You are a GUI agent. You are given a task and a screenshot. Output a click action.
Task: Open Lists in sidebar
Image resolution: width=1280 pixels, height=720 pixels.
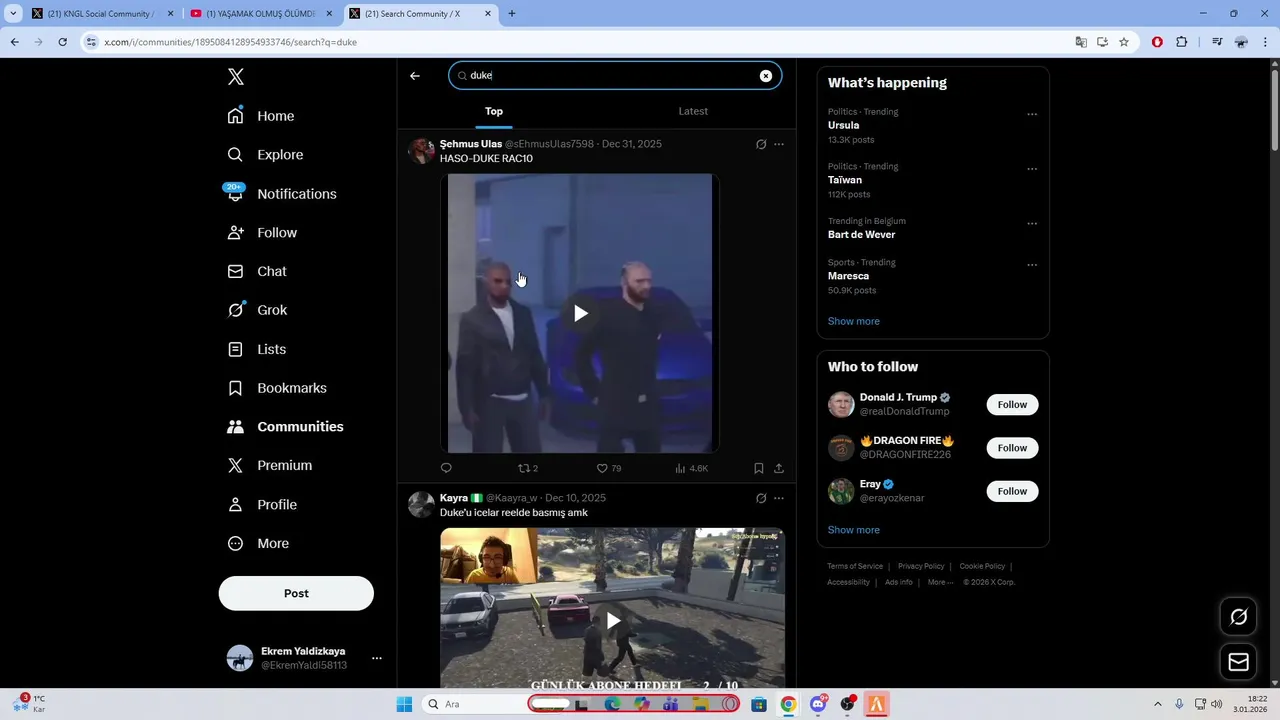[257, 349]
